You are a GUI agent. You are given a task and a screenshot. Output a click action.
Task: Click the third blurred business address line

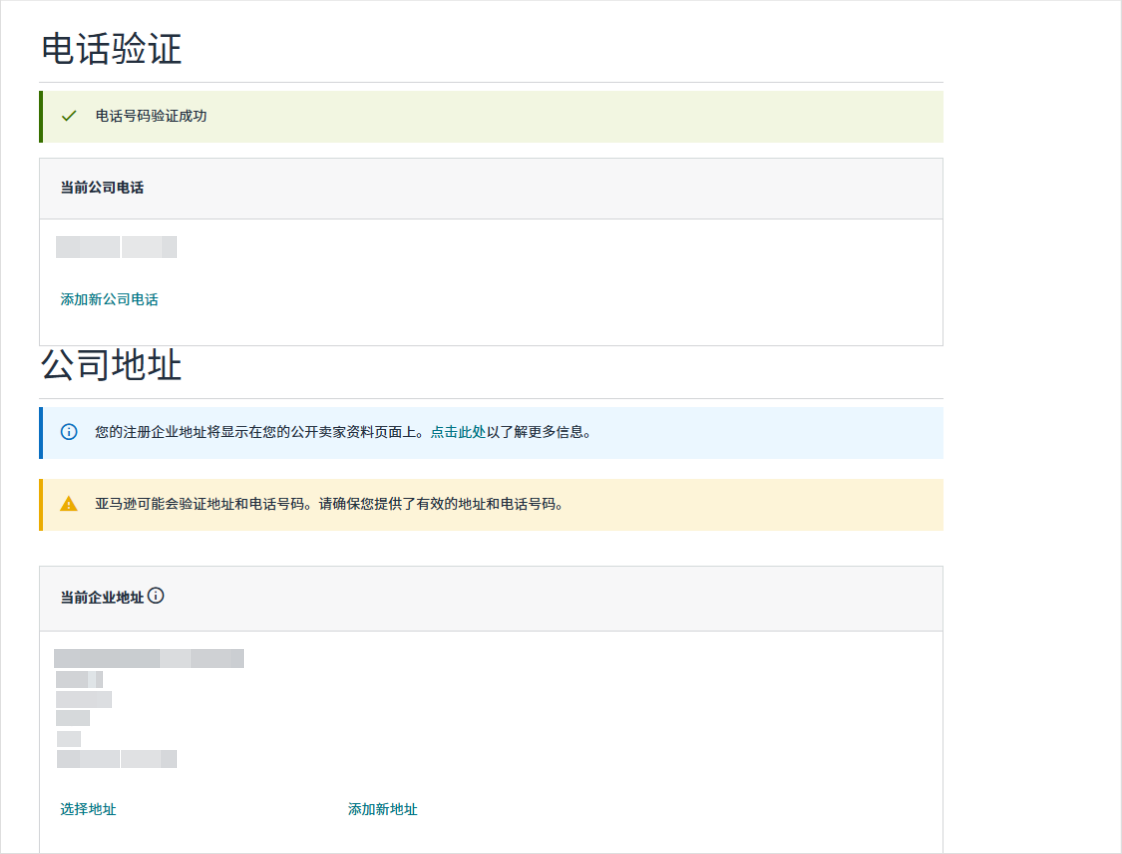coord(84,699)
